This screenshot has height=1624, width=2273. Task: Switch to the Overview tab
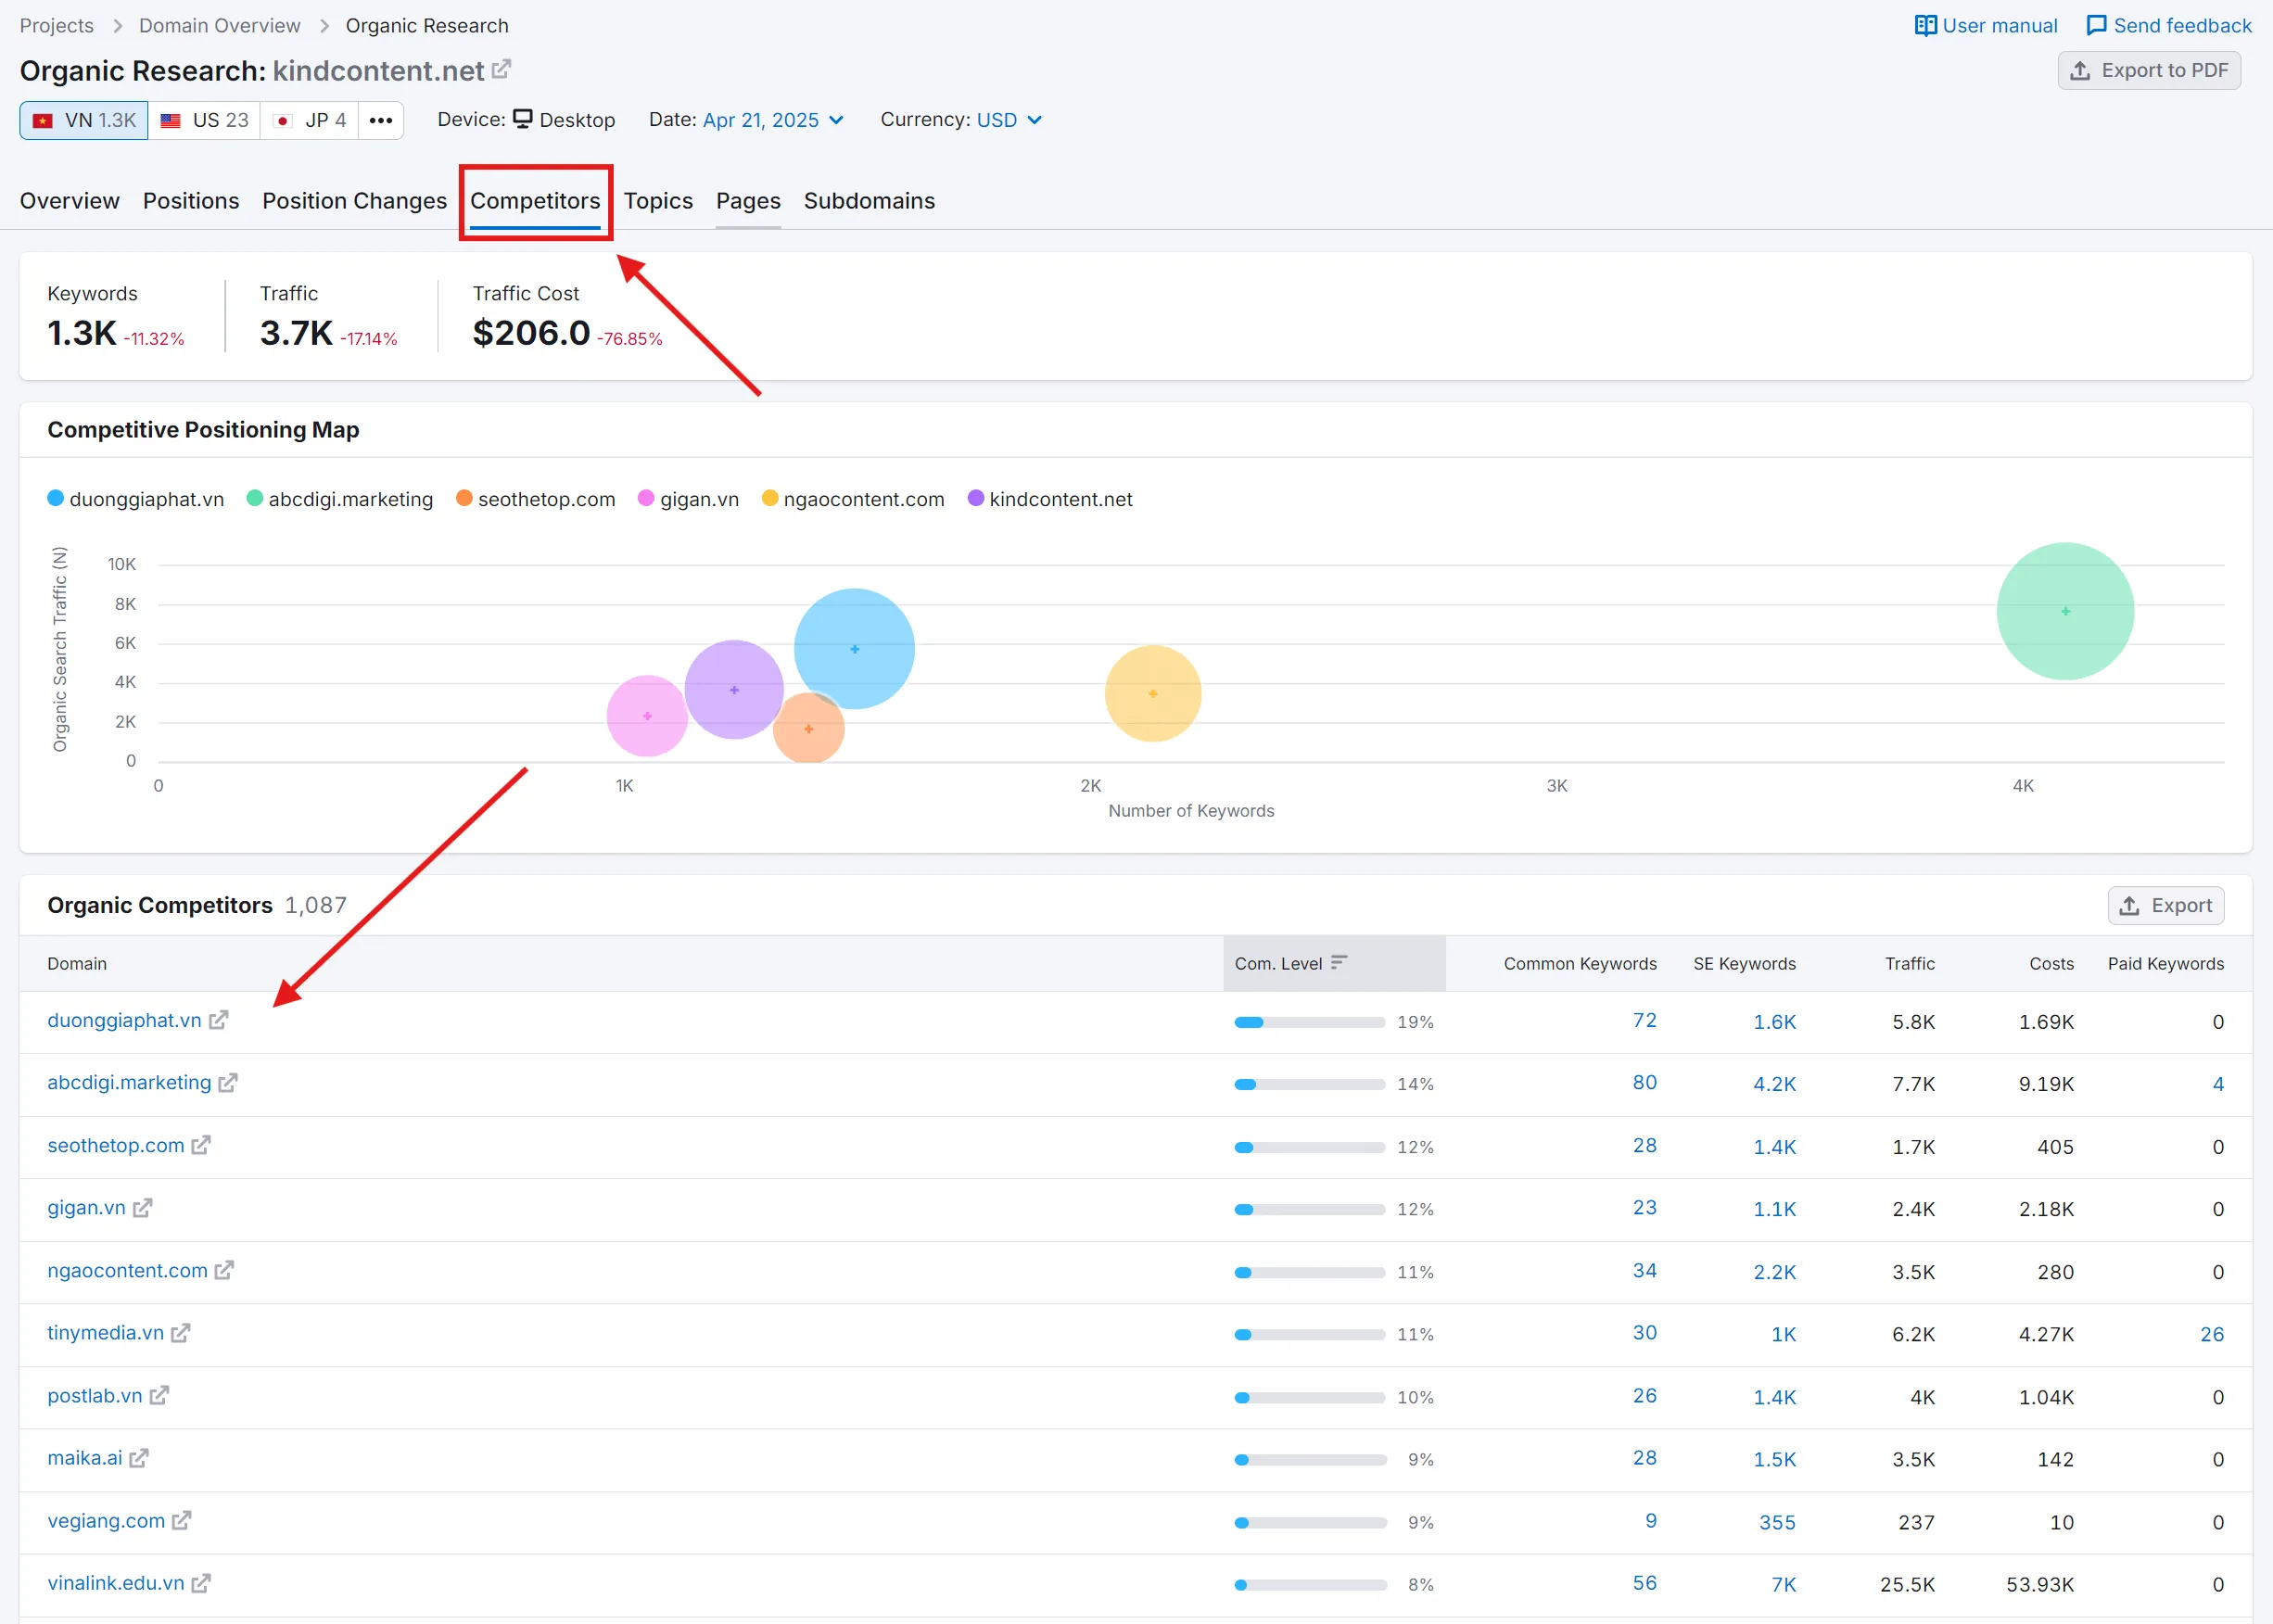point(70,201)
